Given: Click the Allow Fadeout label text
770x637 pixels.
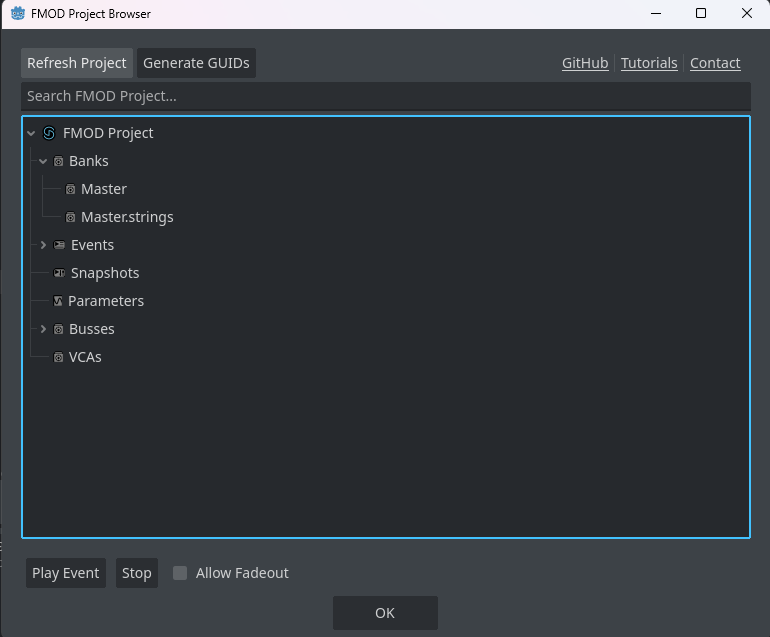Looking at the screenshot, I should click(242, 573).
